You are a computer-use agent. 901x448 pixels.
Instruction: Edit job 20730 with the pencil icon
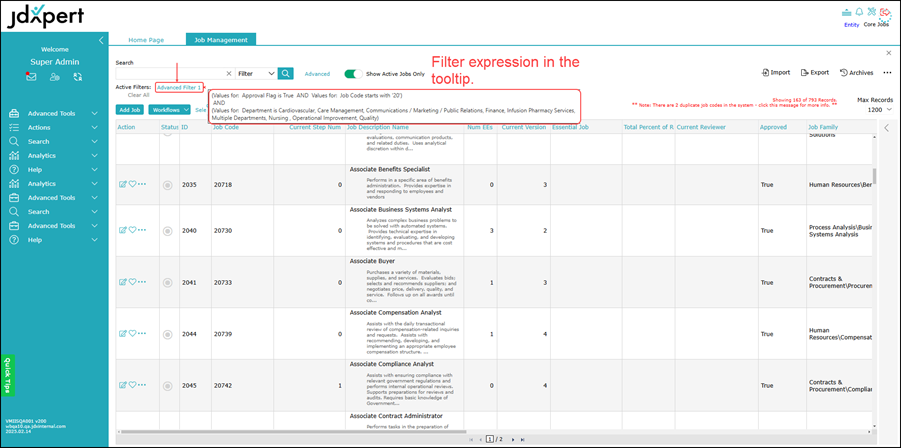(x=122, y=230)
